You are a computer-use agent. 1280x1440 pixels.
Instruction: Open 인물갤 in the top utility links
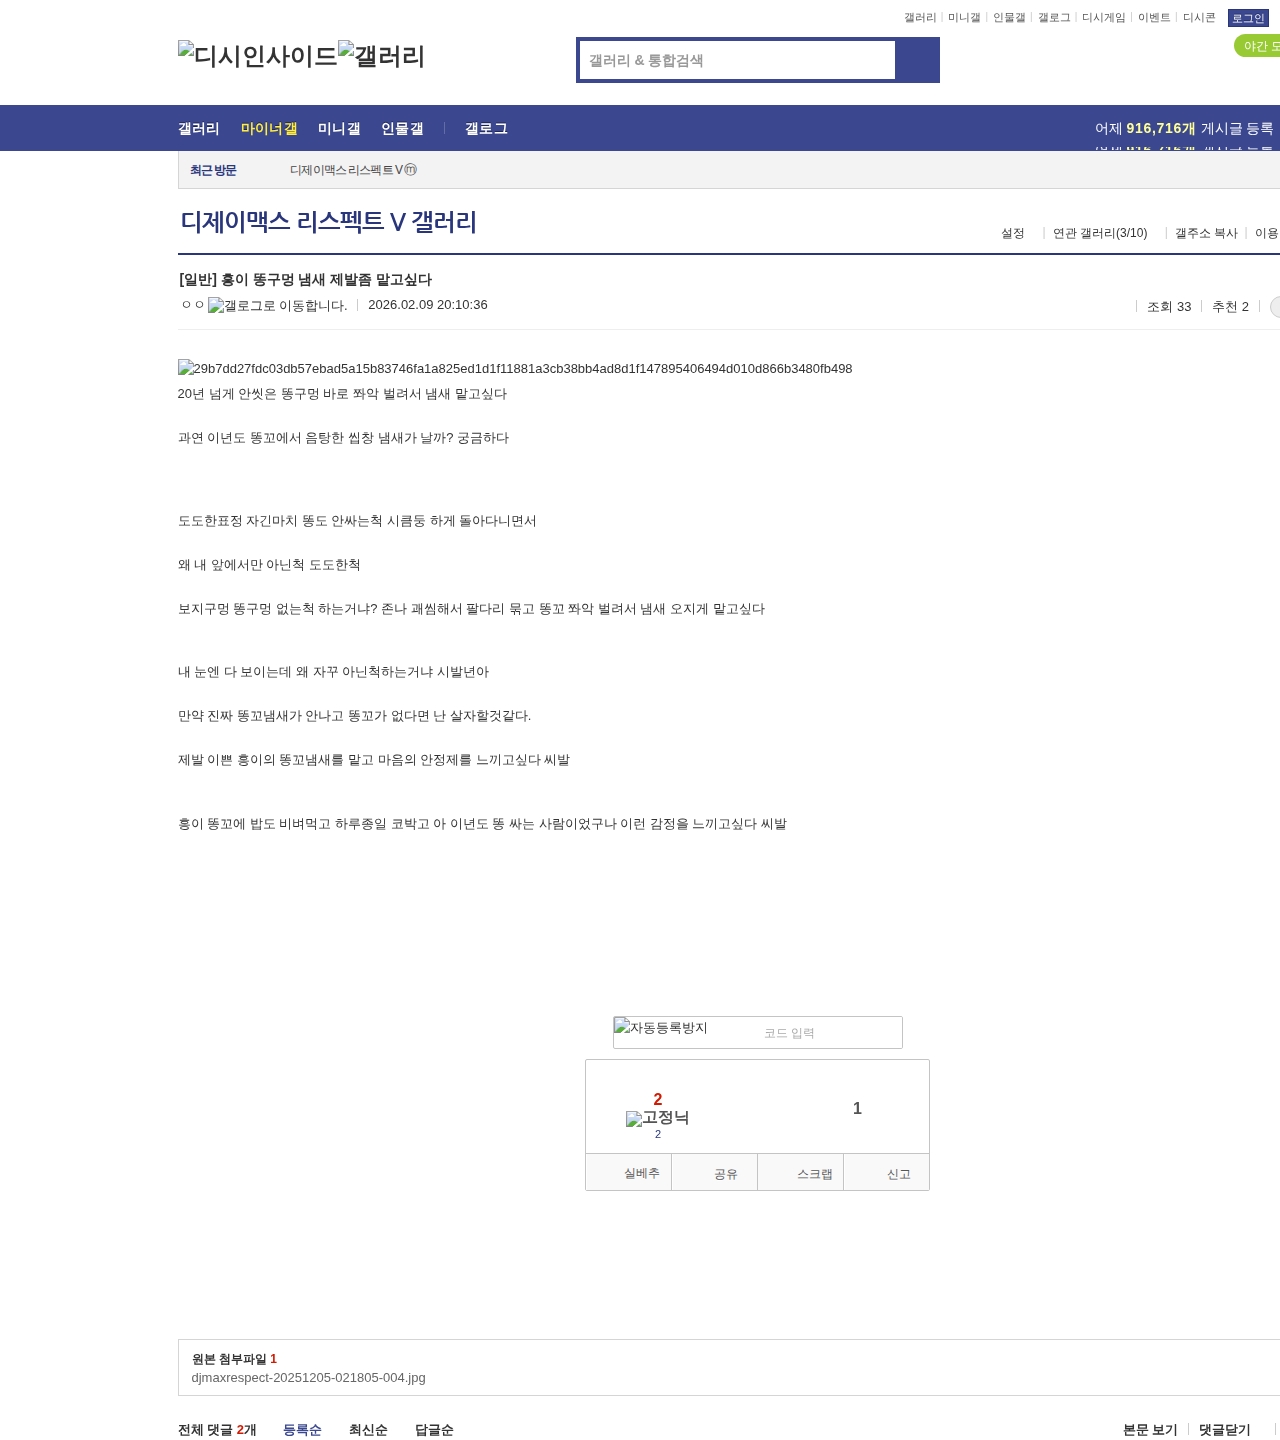tap(1009, 18)
